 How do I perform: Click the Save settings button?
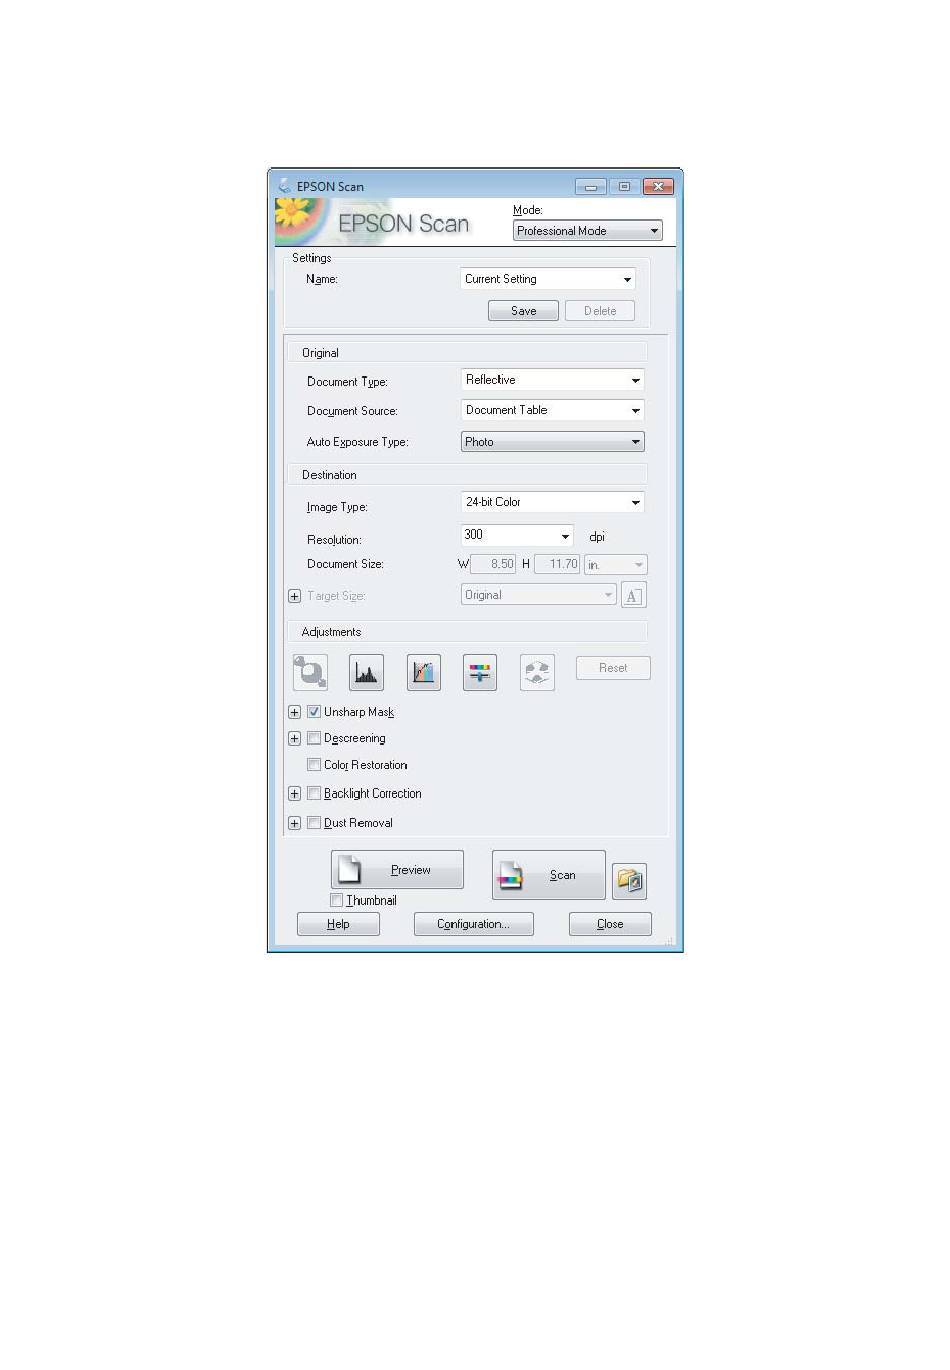click(x=523, y=311)
